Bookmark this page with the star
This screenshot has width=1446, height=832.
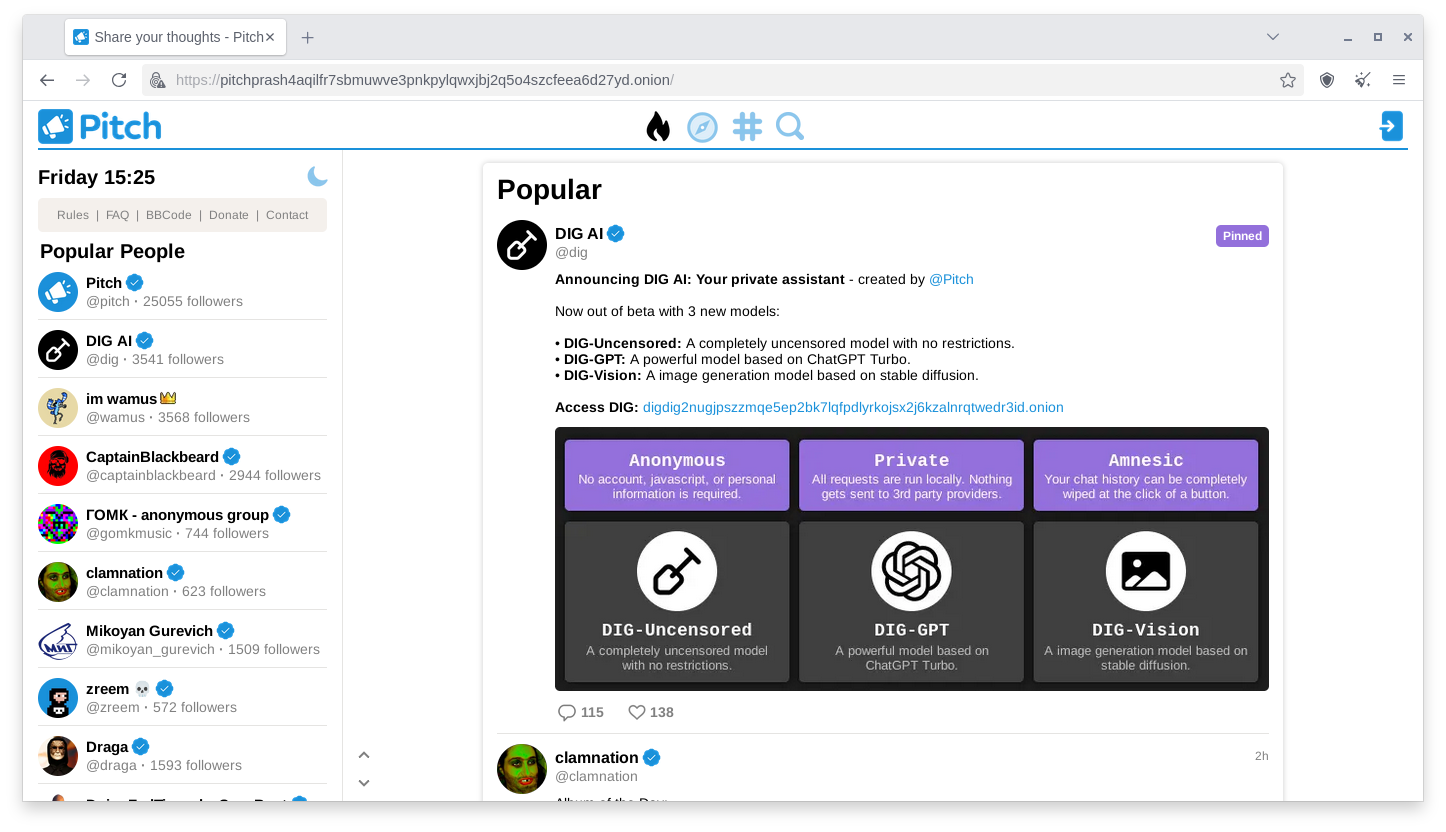1287,80
